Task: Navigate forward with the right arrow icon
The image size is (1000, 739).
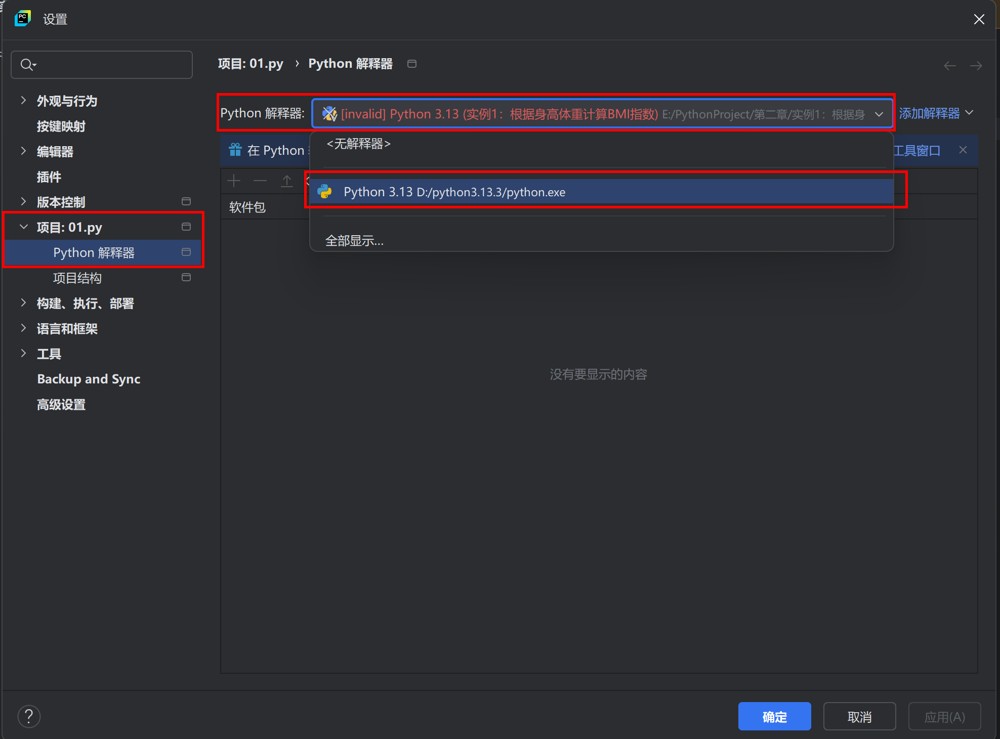Action: pos(976,66)
